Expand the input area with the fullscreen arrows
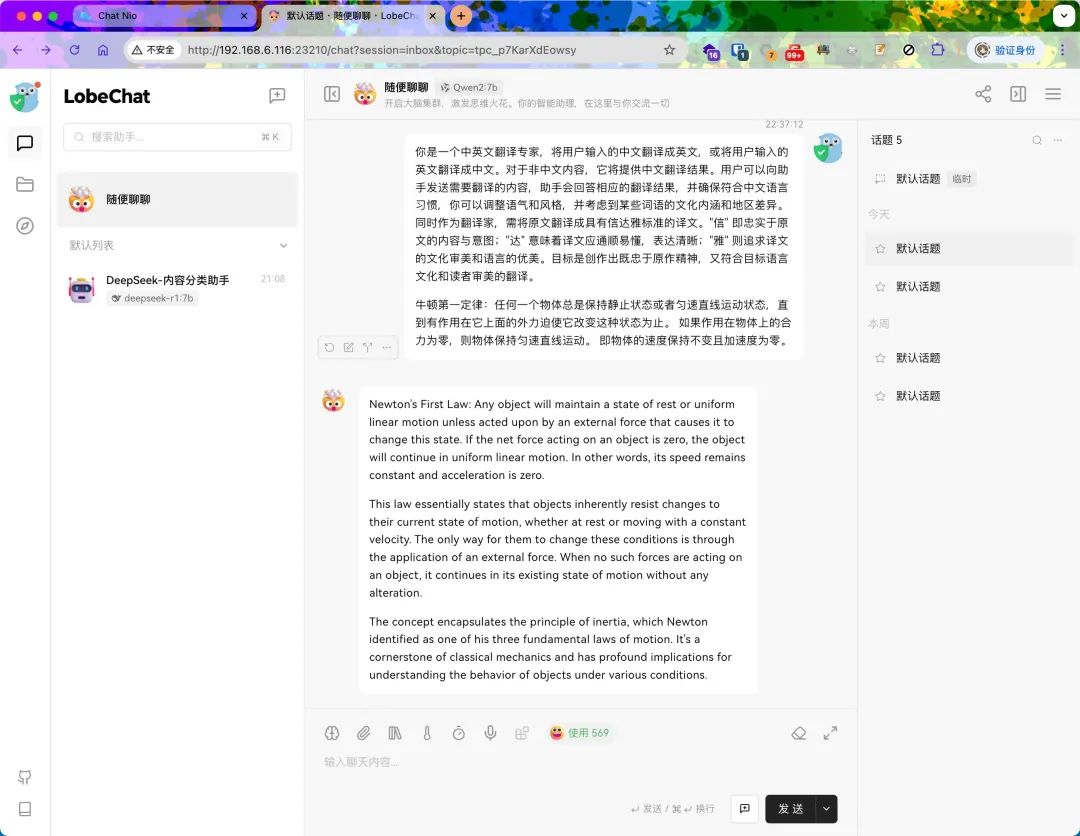This screenshot has width=1080, height=836. (x=830, y=732)
